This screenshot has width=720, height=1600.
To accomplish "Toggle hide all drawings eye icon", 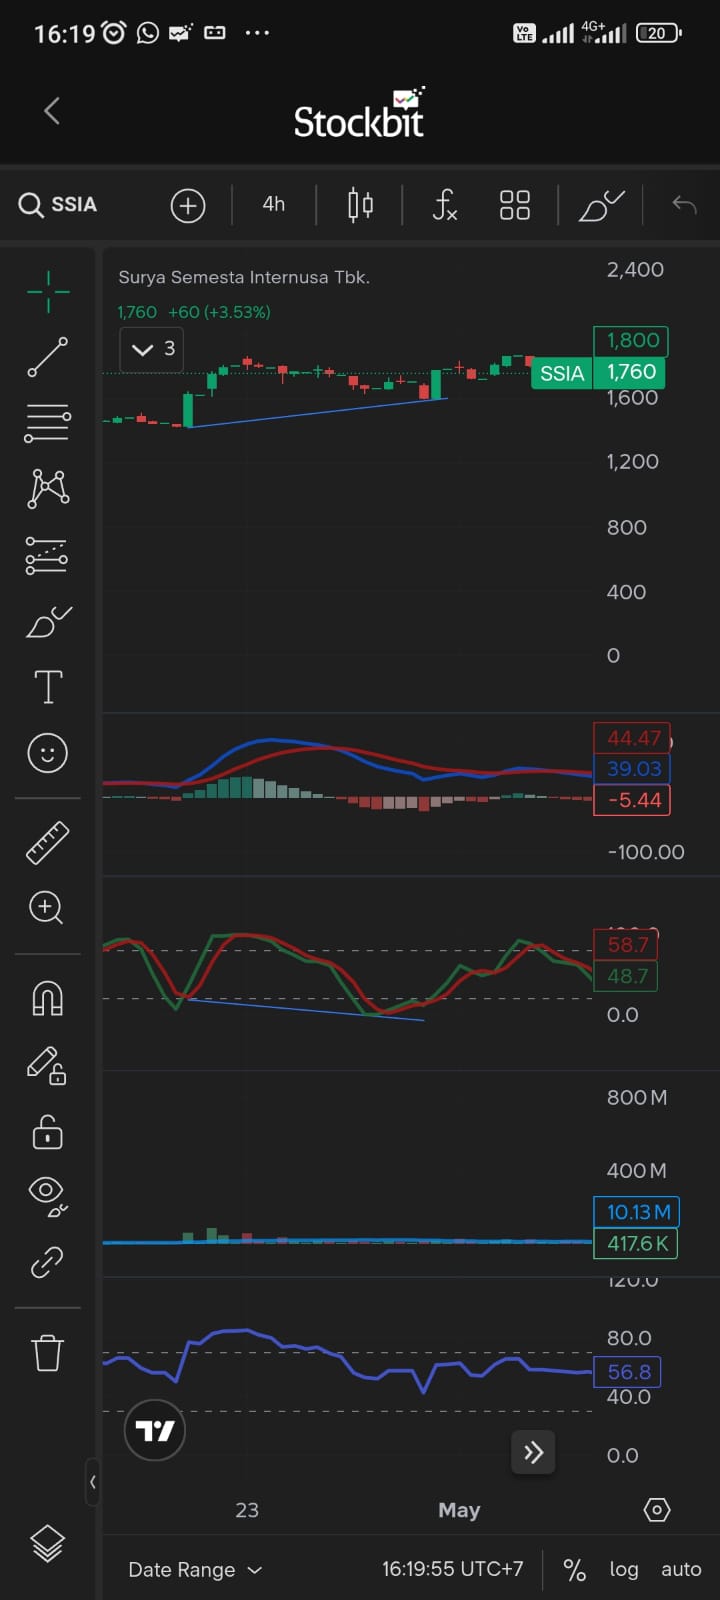I will 48,1196.
